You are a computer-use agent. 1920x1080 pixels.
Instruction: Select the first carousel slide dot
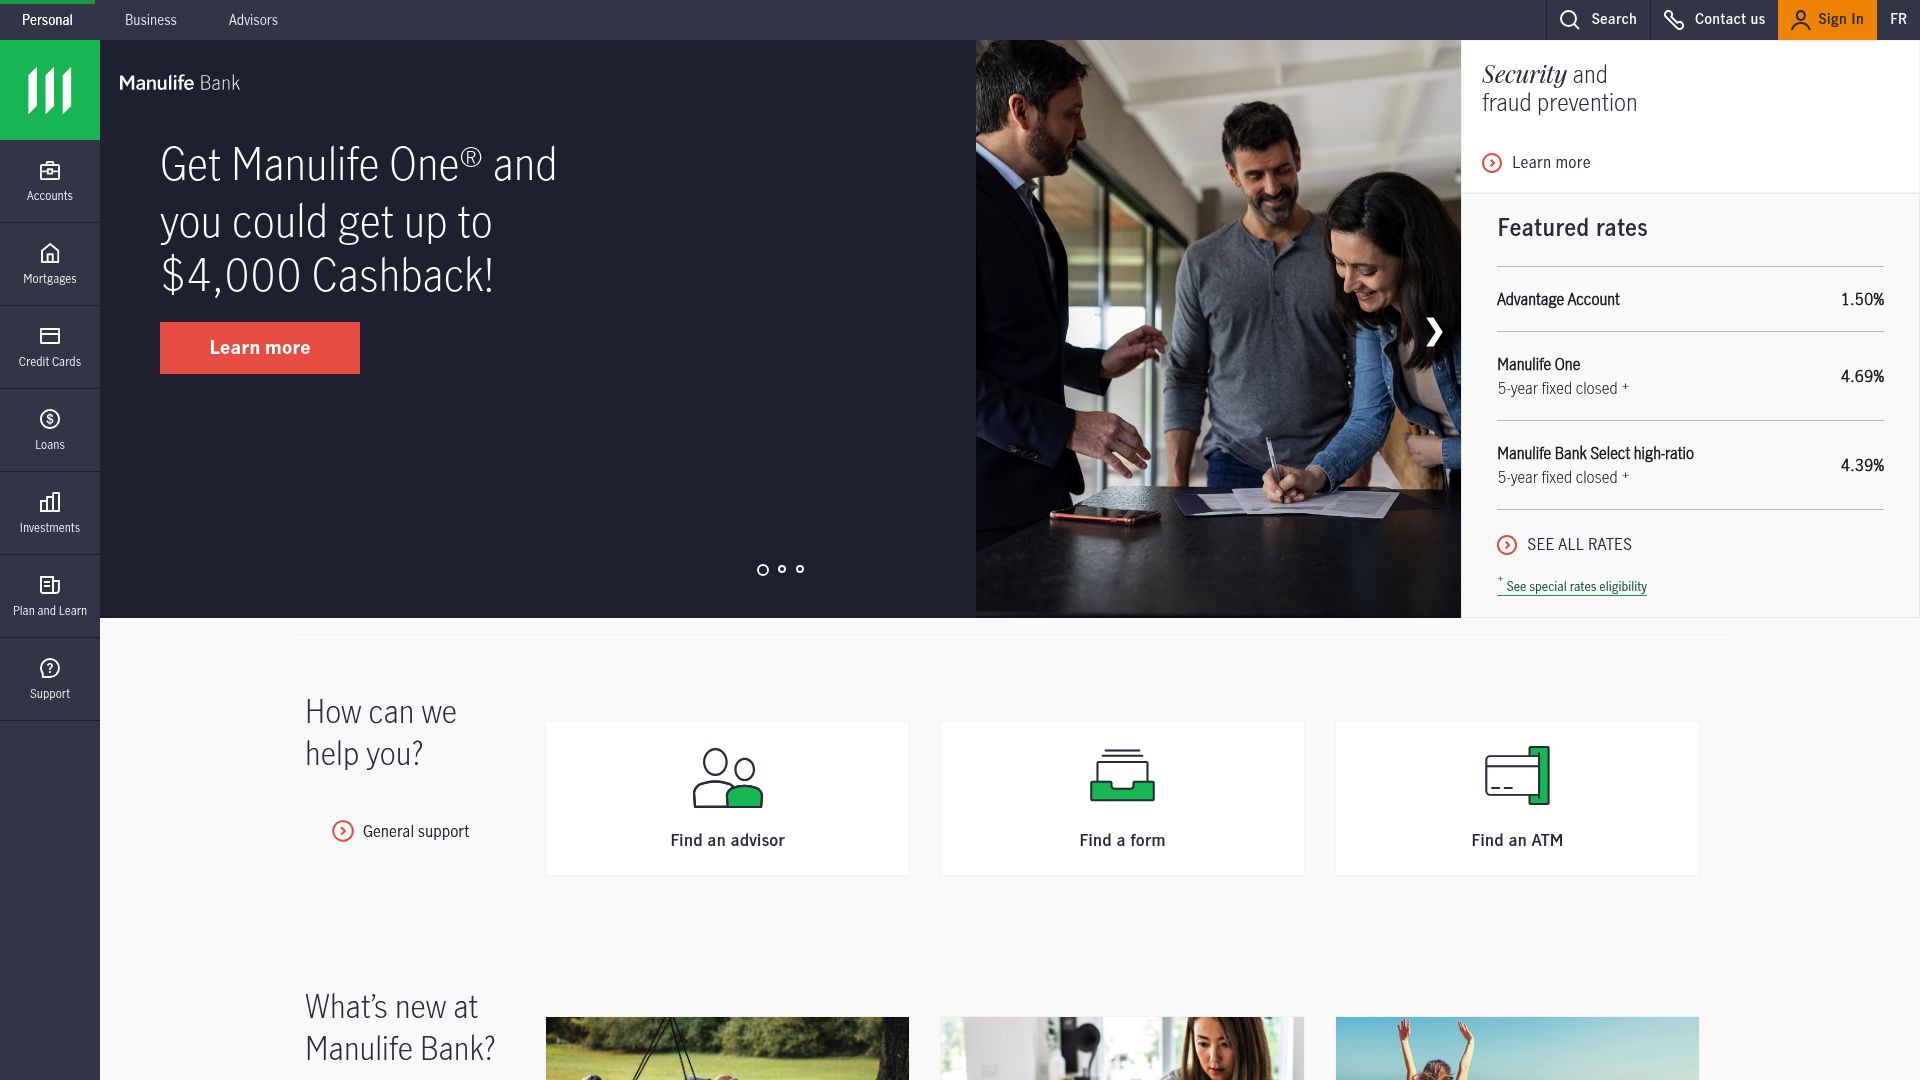click(763, 570)
